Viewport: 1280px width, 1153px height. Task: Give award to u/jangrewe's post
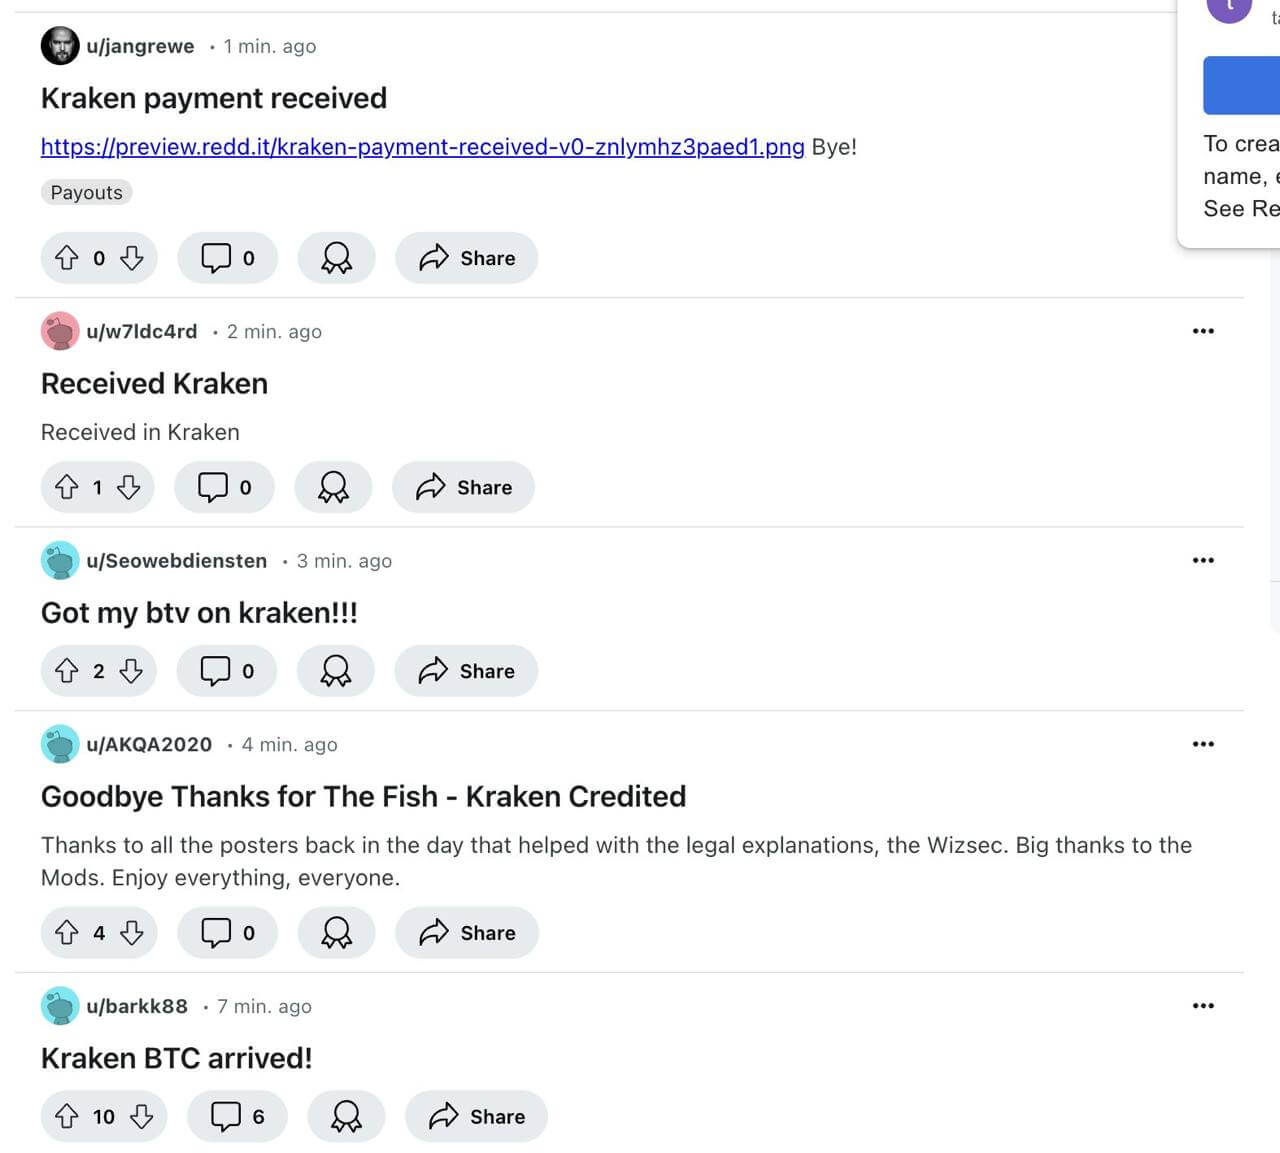tap(336, 258)
